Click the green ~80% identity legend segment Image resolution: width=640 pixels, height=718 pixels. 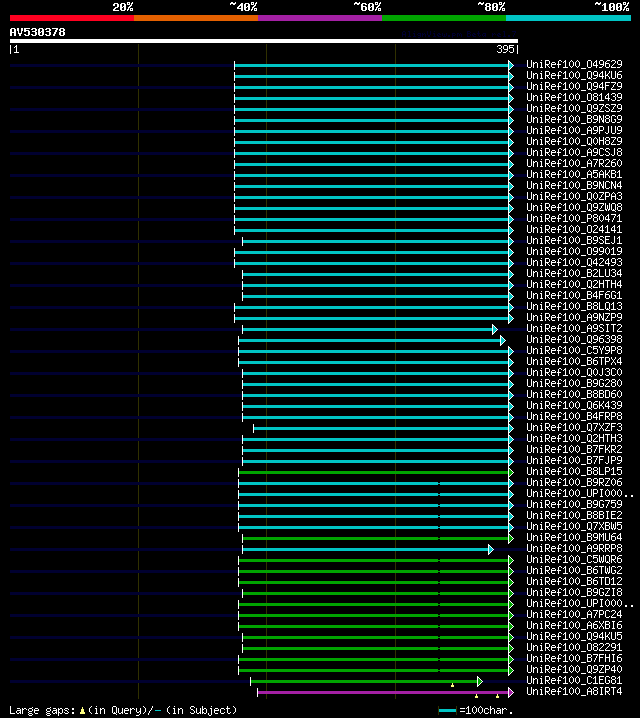point(444,18)
